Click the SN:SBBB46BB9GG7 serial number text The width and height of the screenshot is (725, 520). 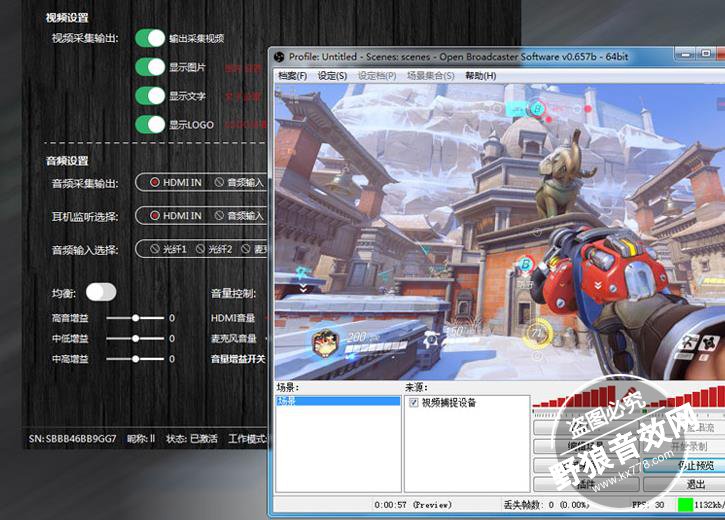click(x=73, y=439)
